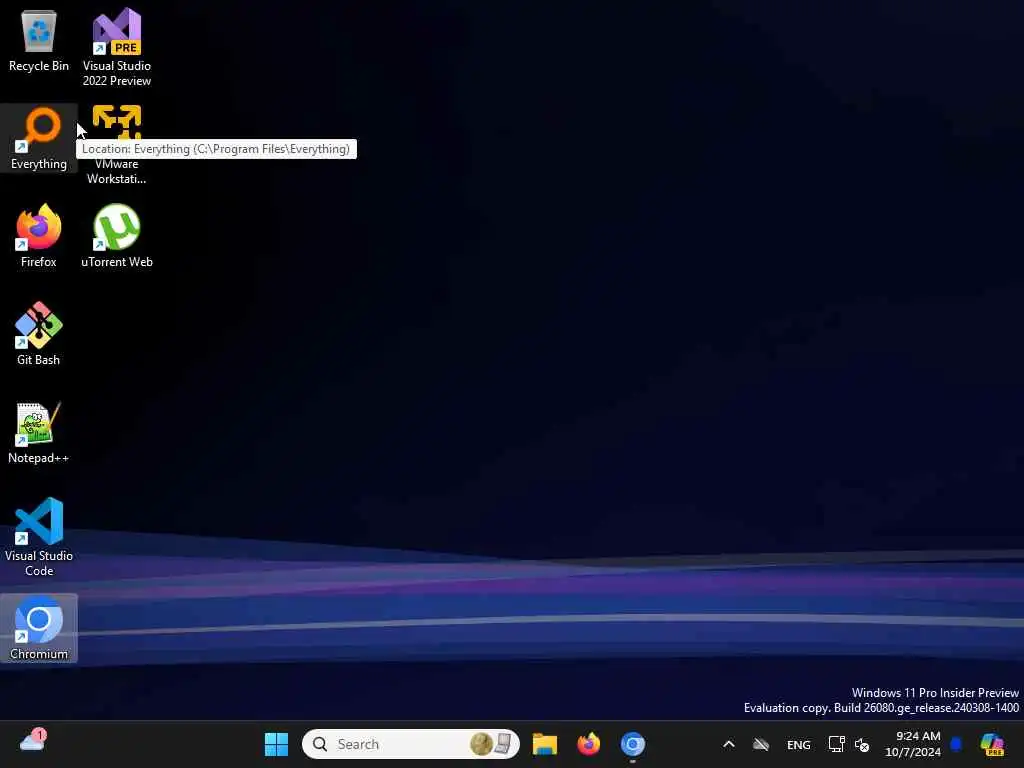This screenshot has width=1024, height=768.
Task: Select the Recycle Bin desktop icon
Action: (x=39, y=40)
